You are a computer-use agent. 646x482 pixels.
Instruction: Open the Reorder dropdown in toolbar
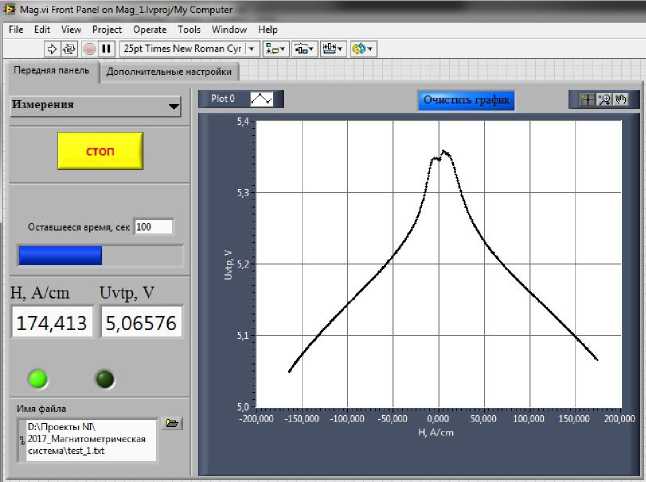click(363, 48)
